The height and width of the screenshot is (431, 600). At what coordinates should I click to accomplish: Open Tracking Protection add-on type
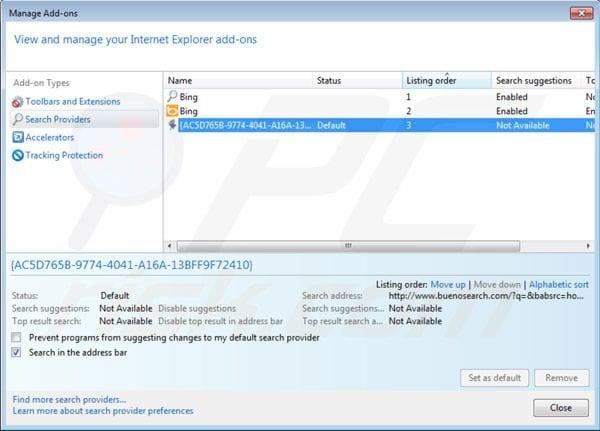64,155
